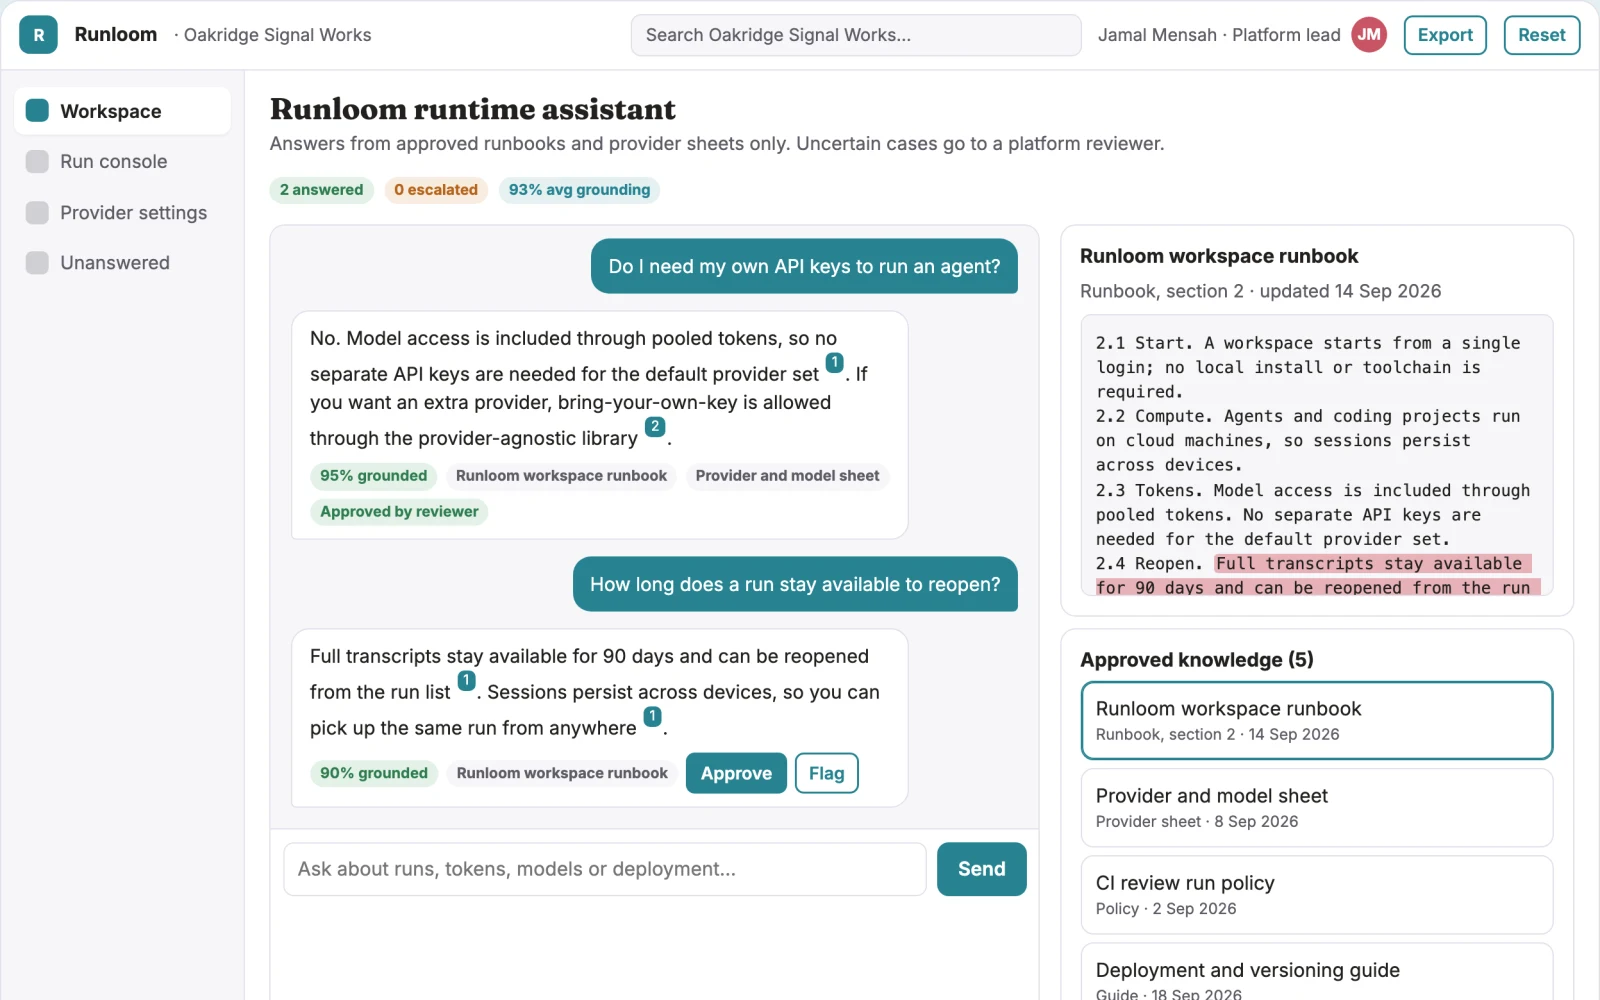
Task: Reset the assistant session
Action: point(1541,35)
